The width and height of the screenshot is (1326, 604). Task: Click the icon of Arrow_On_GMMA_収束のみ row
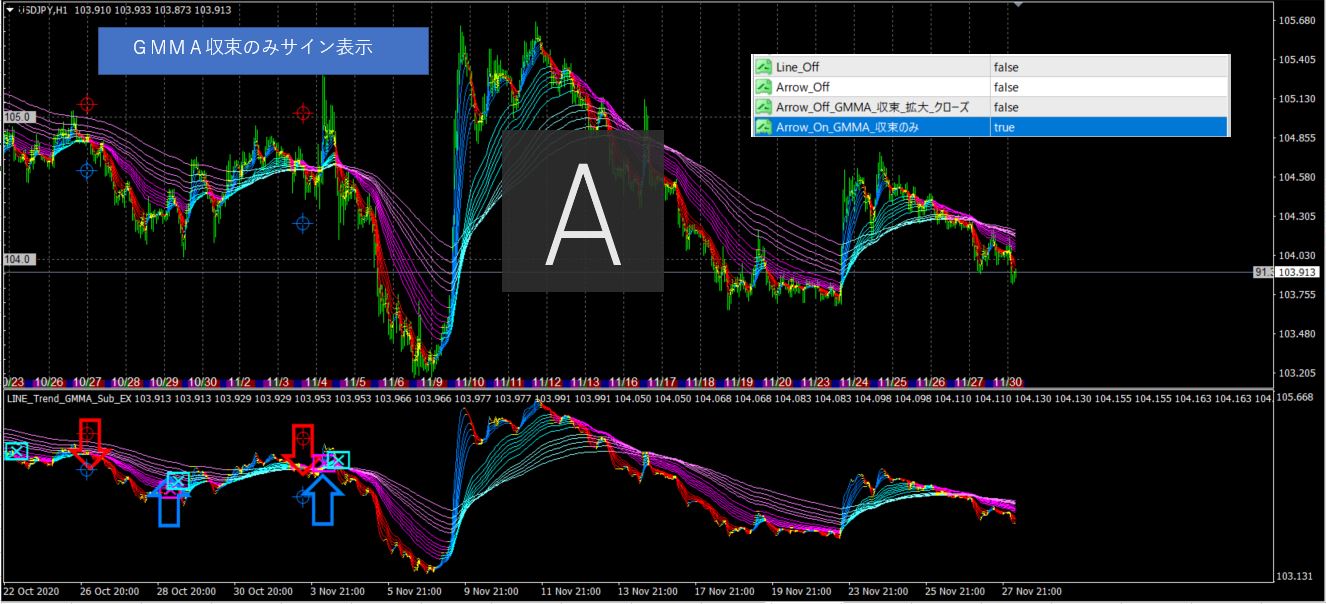click(x=764, y=127)
